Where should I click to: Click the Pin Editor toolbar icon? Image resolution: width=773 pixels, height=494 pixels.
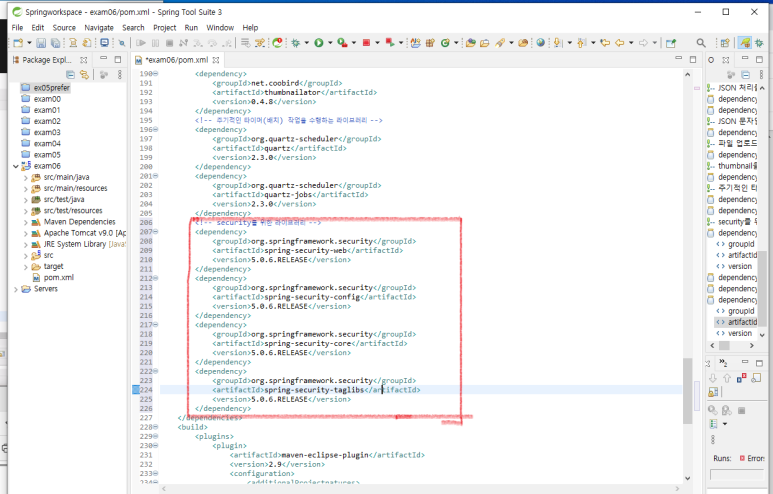click(x=671, y=43)
